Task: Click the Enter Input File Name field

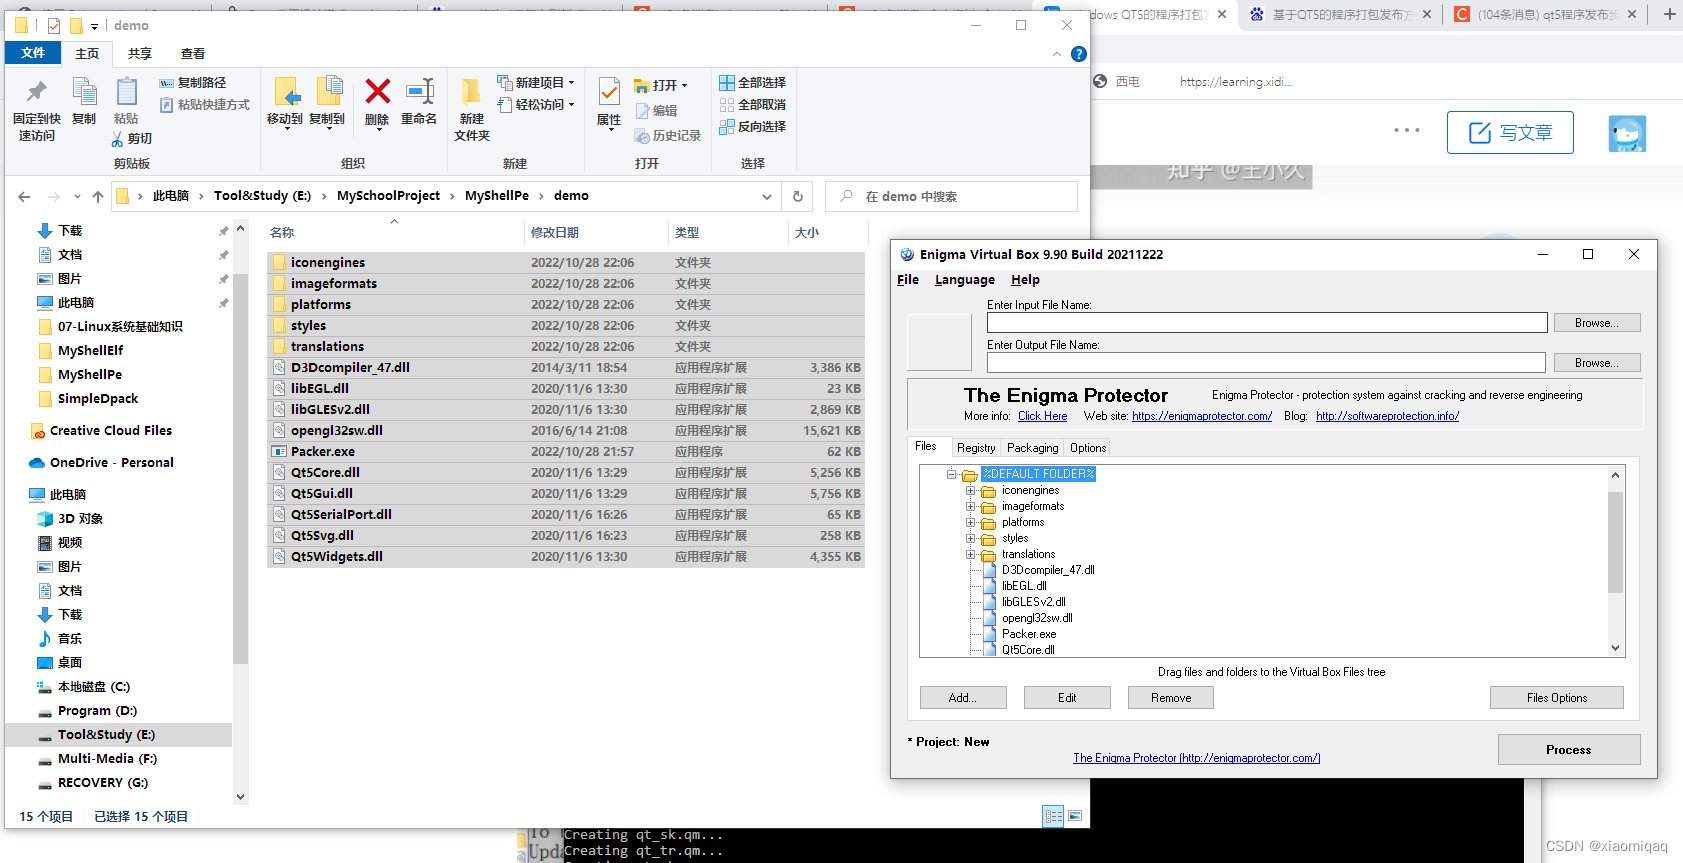Action: pos(1267,323)
